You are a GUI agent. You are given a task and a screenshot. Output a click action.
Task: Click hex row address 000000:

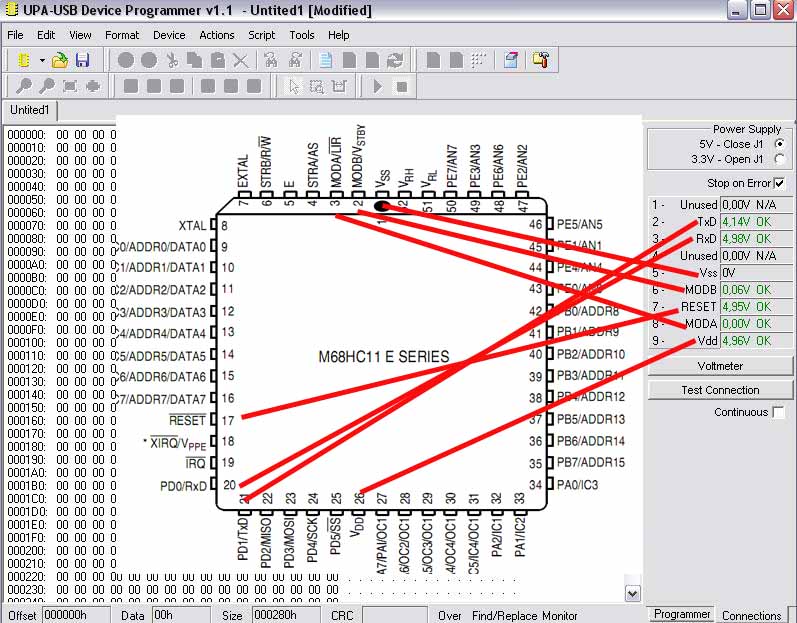26,135
